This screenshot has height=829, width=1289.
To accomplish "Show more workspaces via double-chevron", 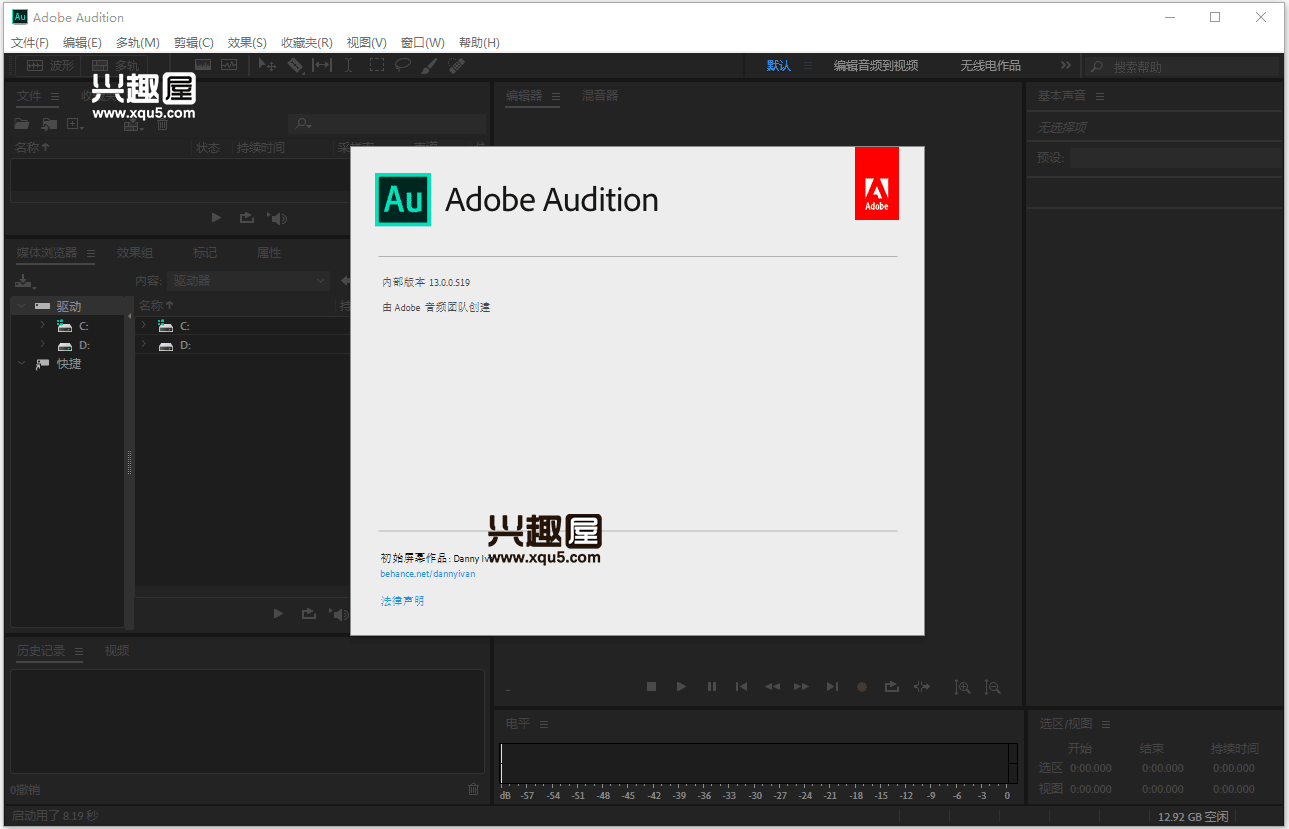I will click(1065, 65).
